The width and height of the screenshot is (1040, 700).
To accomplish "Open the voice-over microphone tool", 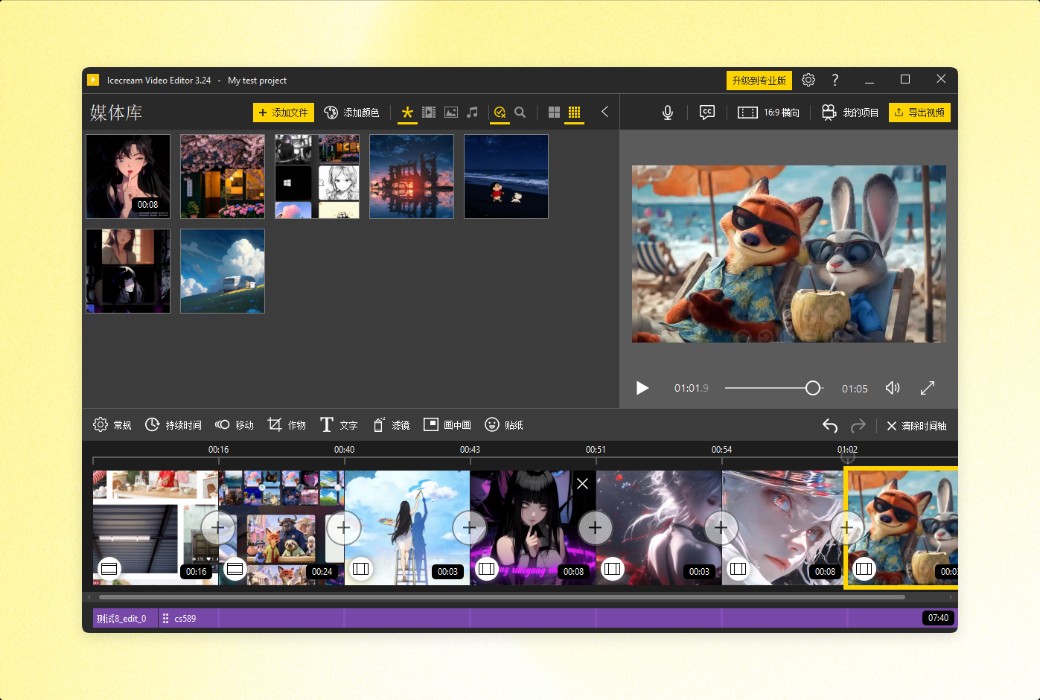I will click(667, 112).
